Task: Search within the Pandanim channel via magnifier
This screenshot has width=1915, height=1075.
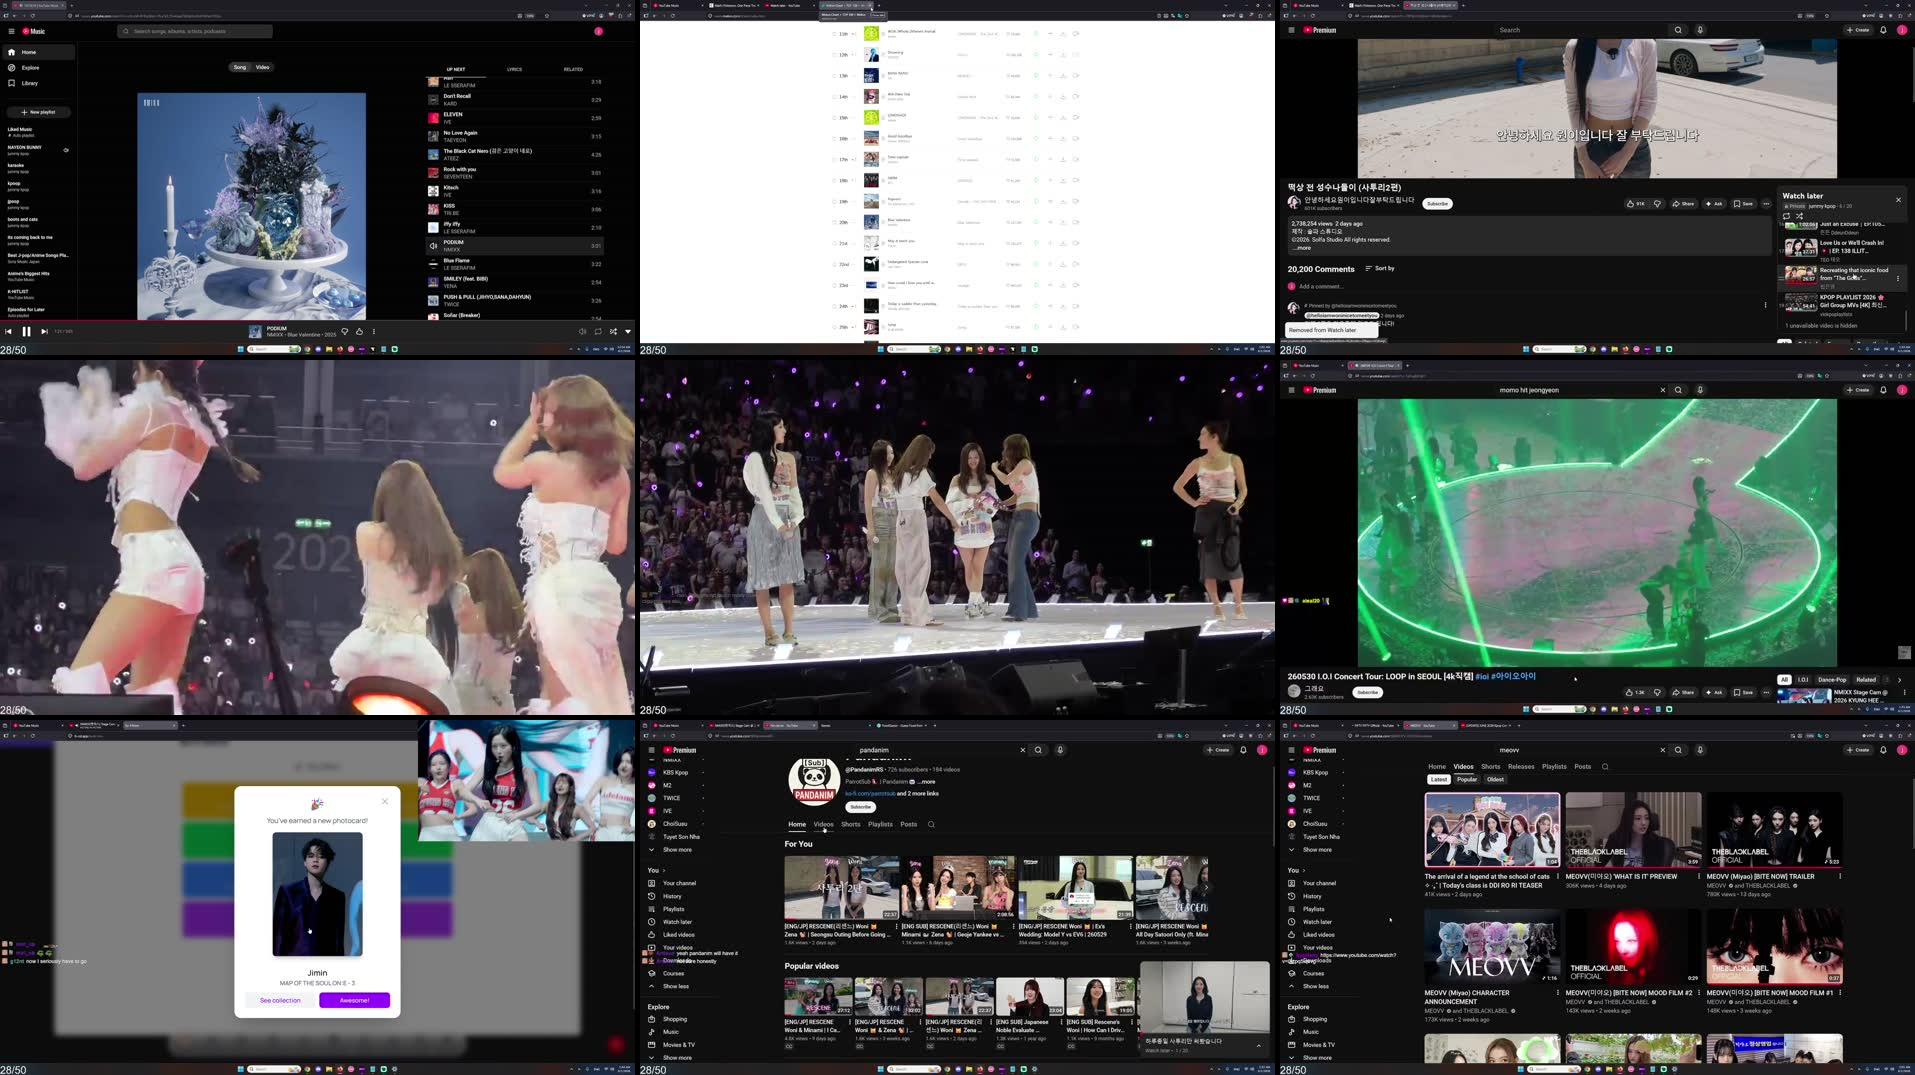Action: 931,825
